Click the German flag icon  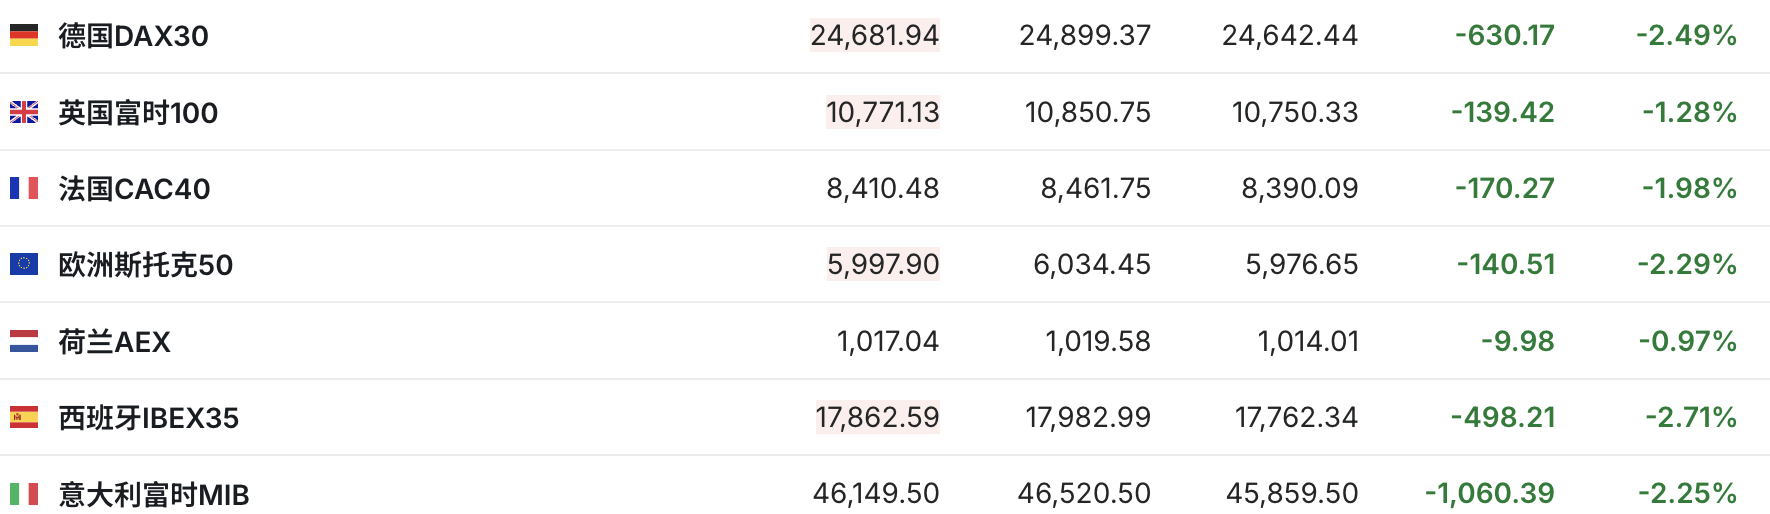24,36
